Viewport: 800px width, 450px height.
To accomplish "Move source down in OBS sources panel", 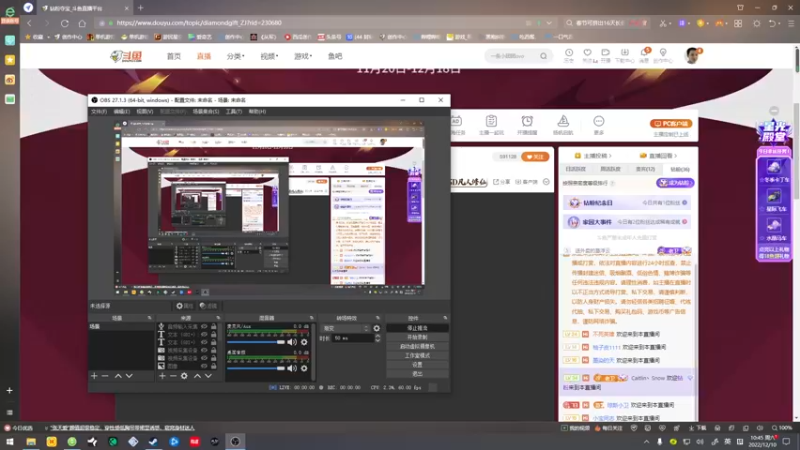I will click(x=208, y=376).
